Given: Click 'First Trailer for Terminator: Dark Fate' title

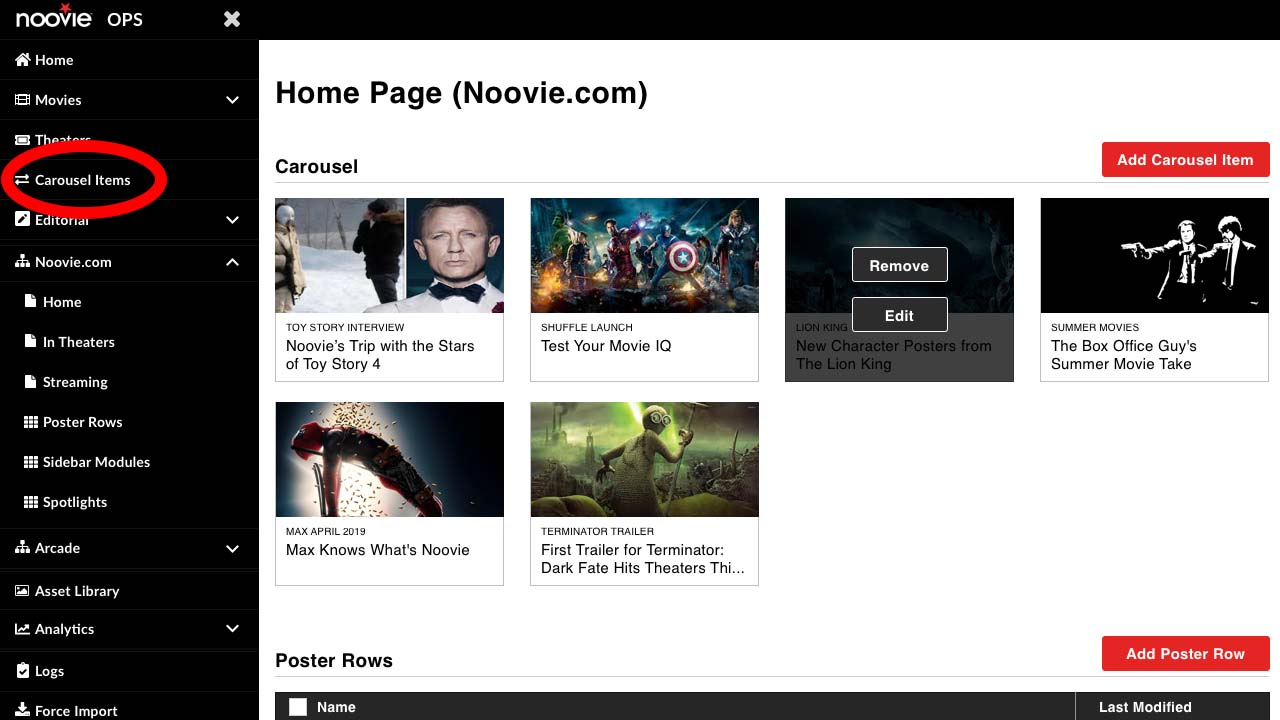Looking at the screenshot, I should pos(643,559).
